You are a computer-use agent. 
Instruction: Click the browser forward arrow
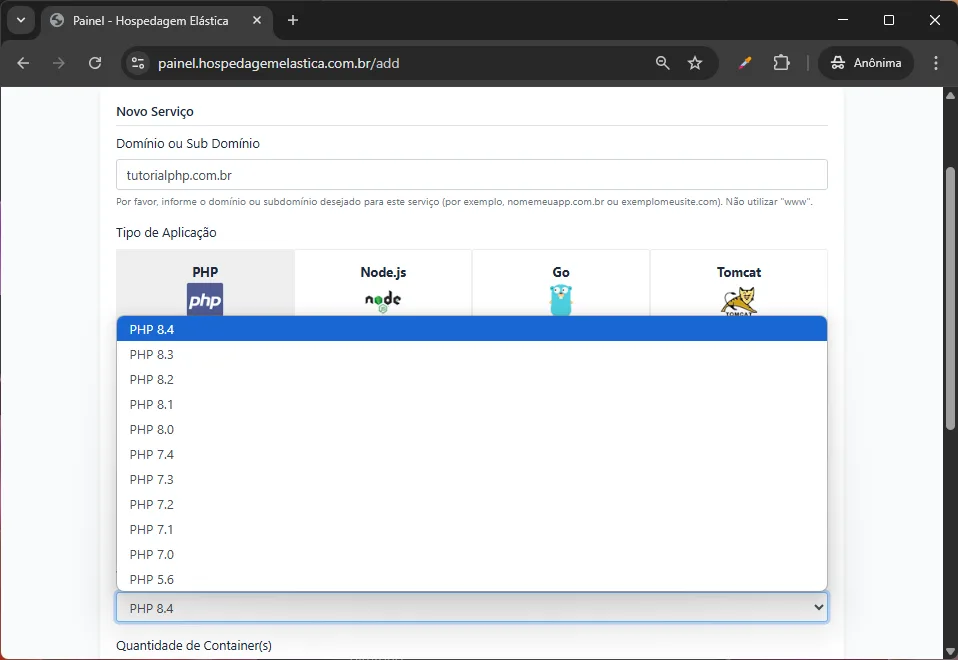[59, 63]
